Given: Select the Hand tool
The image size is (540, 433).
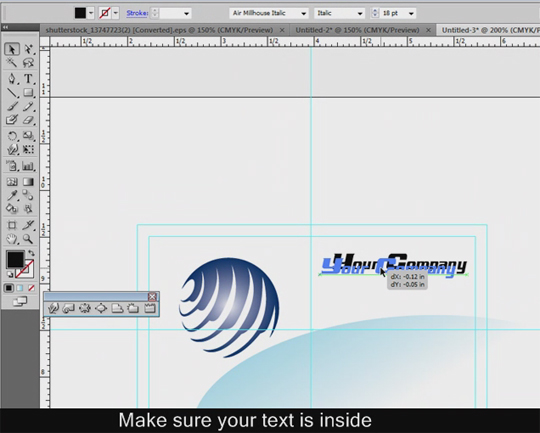Looking at the screenshot, I should point(12,239).
